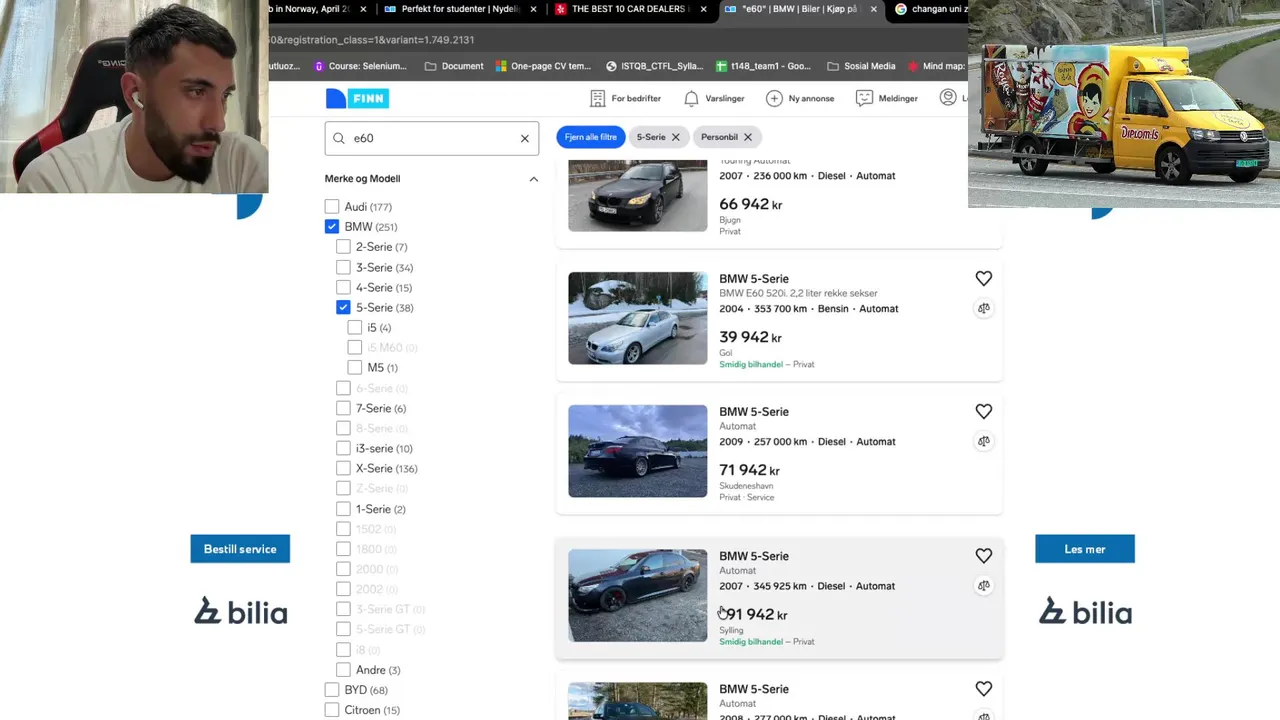Image resolution: width=1280 pixels, height=720 pixels.
Task: Click the Bestill service Bilia button
Action: [240, 549]
